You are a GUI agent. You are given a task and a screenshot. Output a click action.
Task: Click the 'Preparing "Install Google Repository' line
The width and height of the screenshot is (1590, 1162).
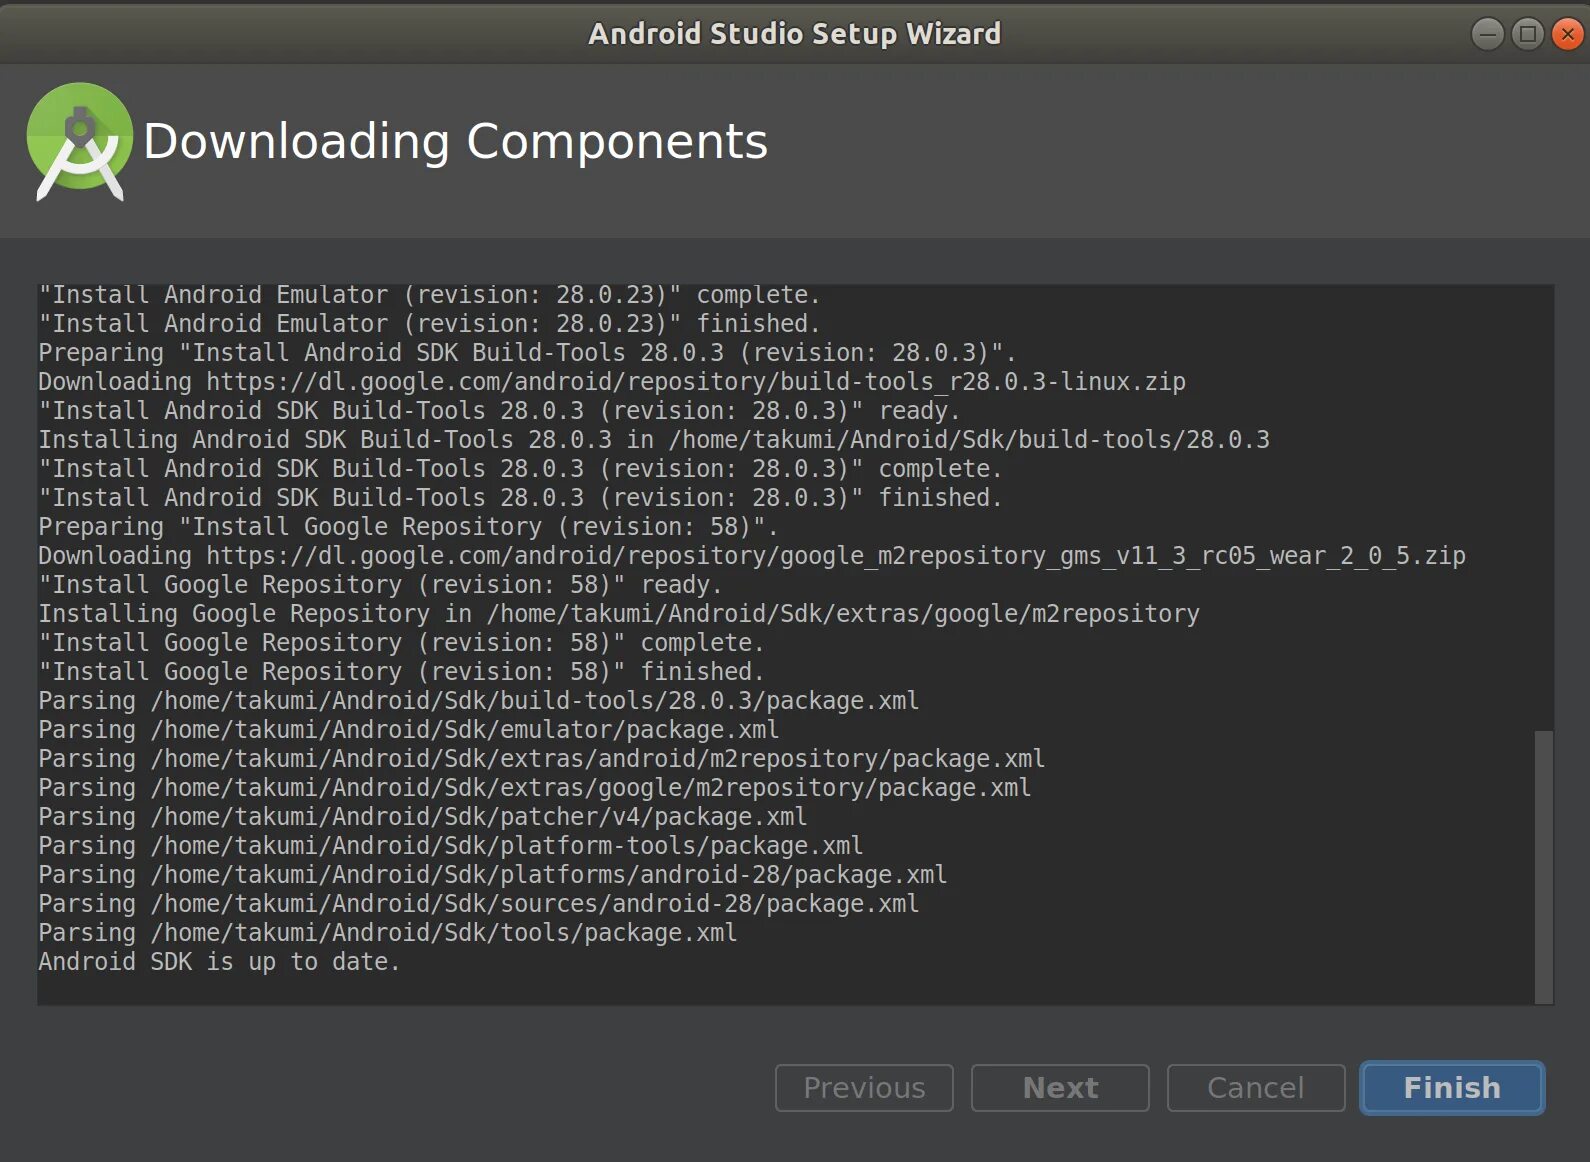click(x=409, y=527)
